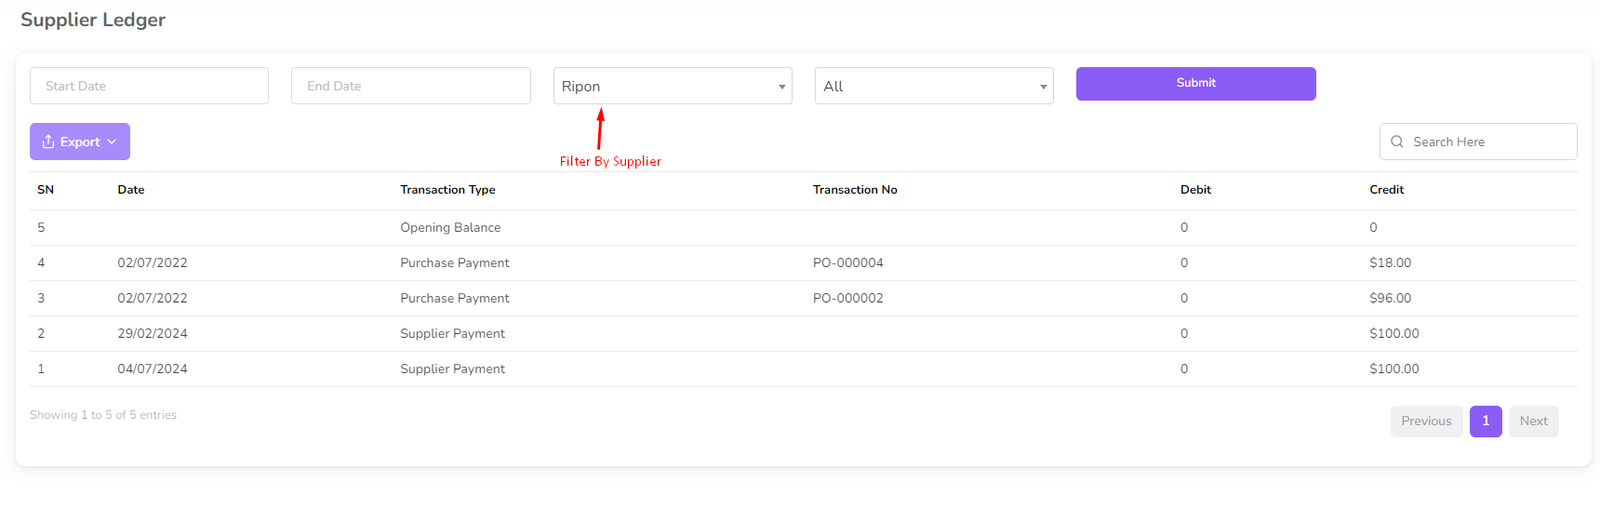The image size is (1600, 524).
Task: Sort by the SN column header
Action: [46, 190]
